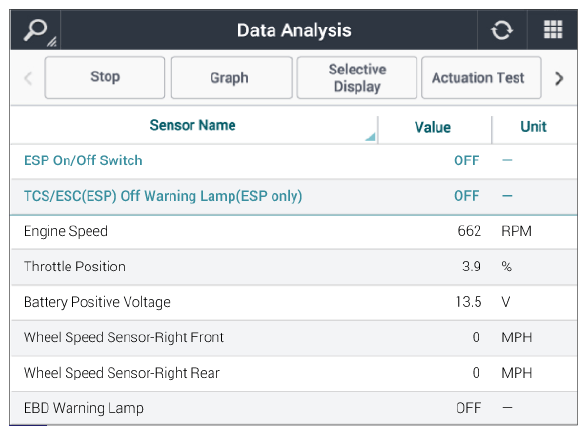
Task: Select the ESP On/Off Switch row
Action: click(294, 161)
